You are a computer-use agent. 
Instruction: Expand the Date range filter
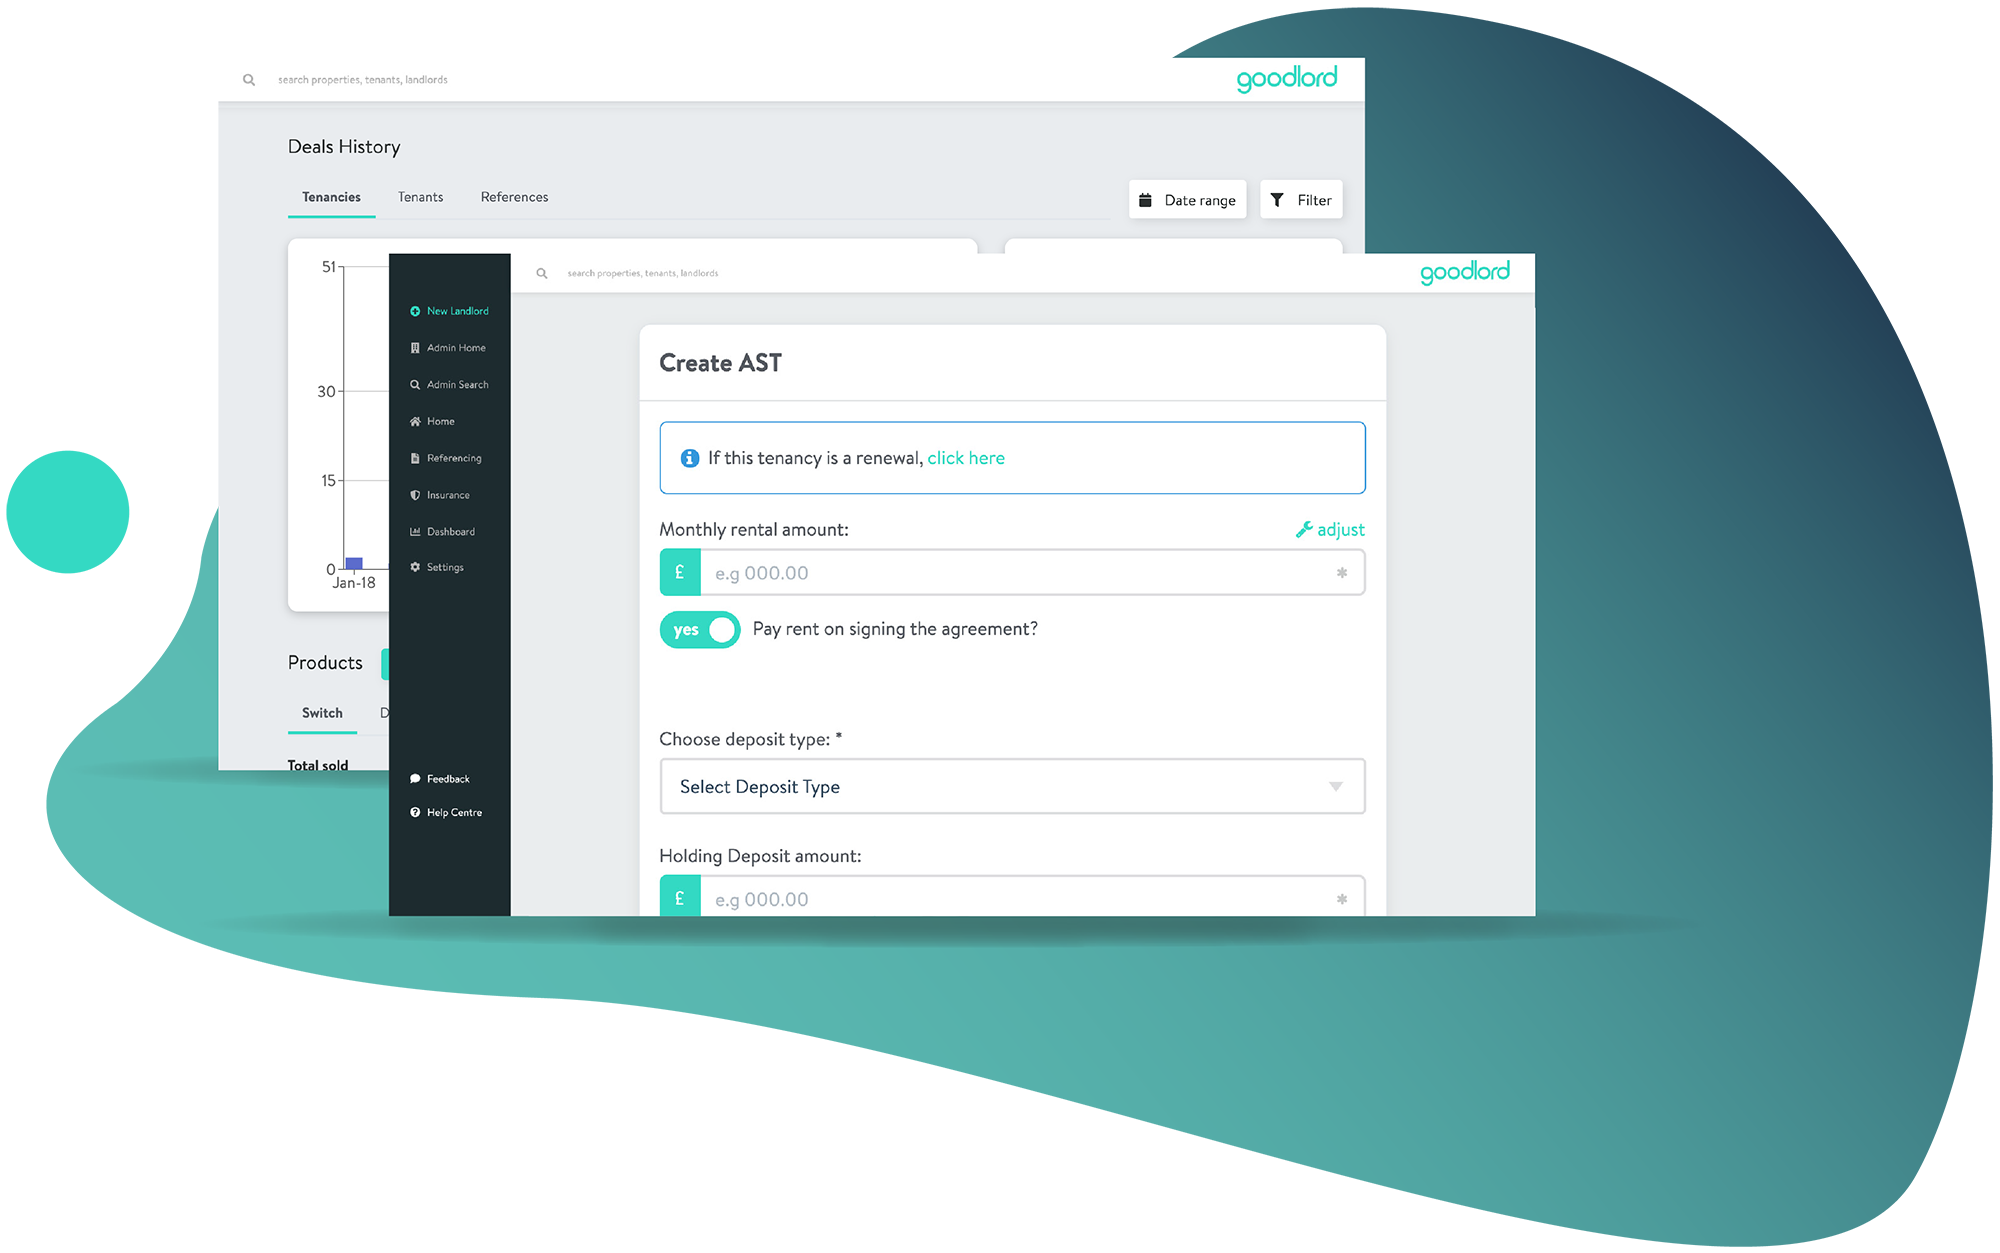[x=1185, y=199]
